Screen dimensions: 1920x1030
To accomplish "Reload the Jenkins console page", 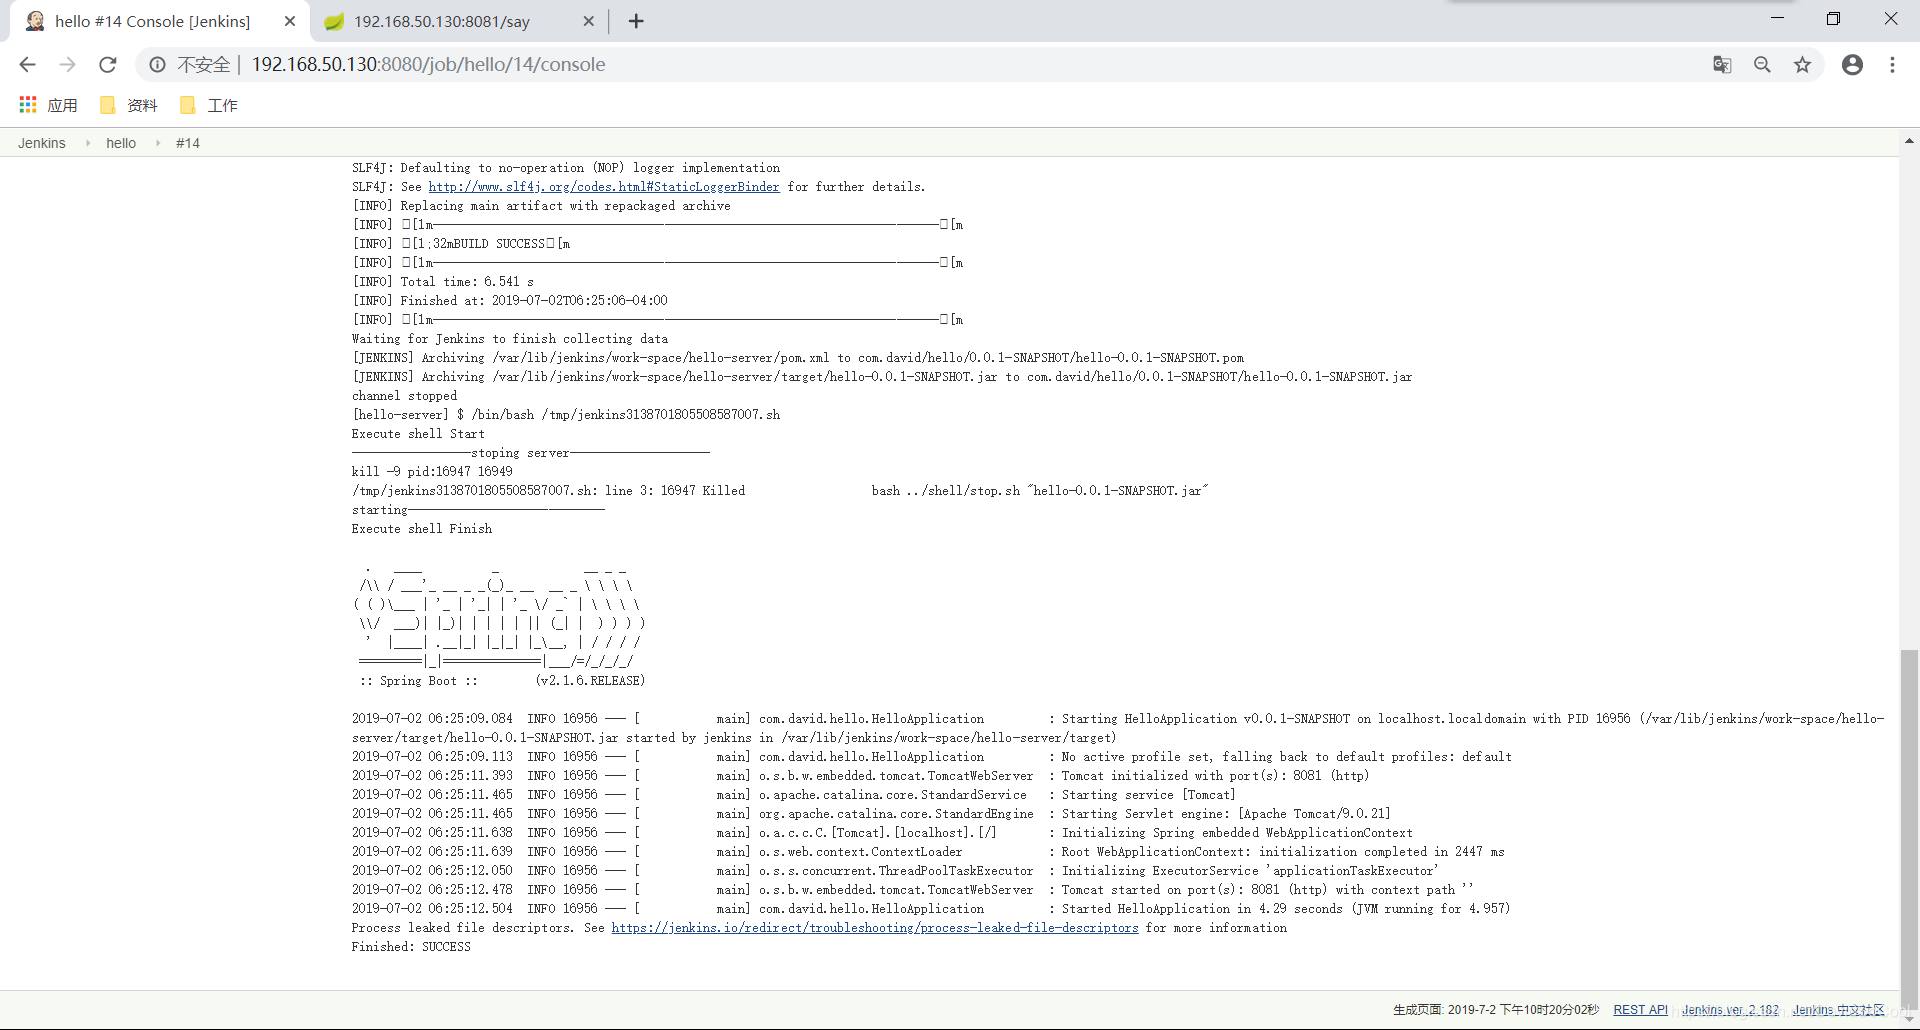I will coord(108,64).
